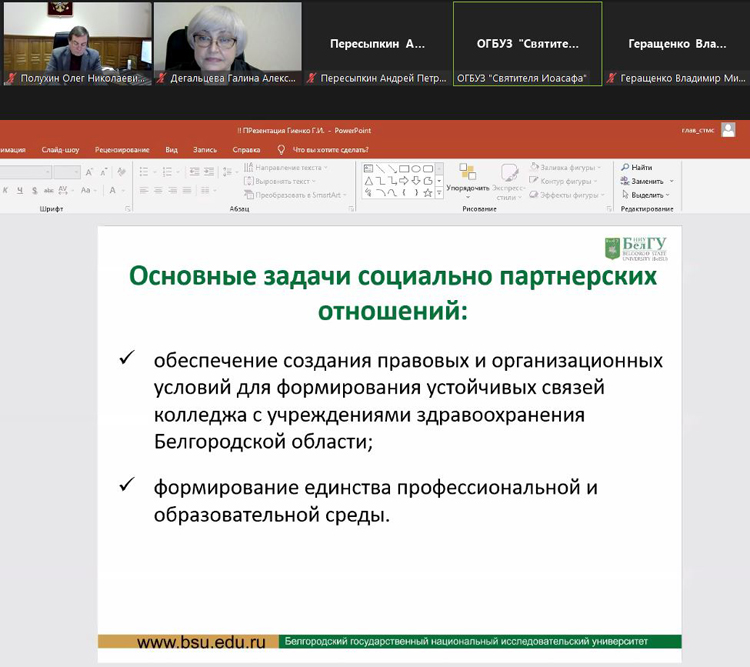Click the clear formatting eraser icon
The image size is (750, 667).
(x=118, y=172)
